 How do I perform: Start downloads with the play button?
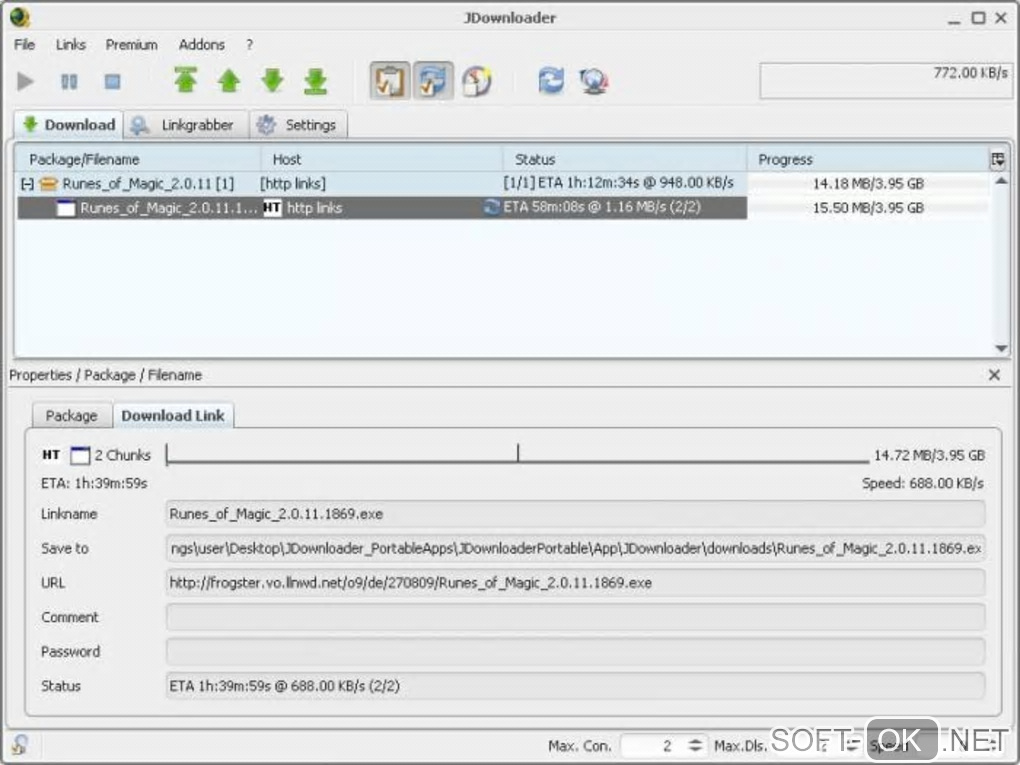pos(25,81)
